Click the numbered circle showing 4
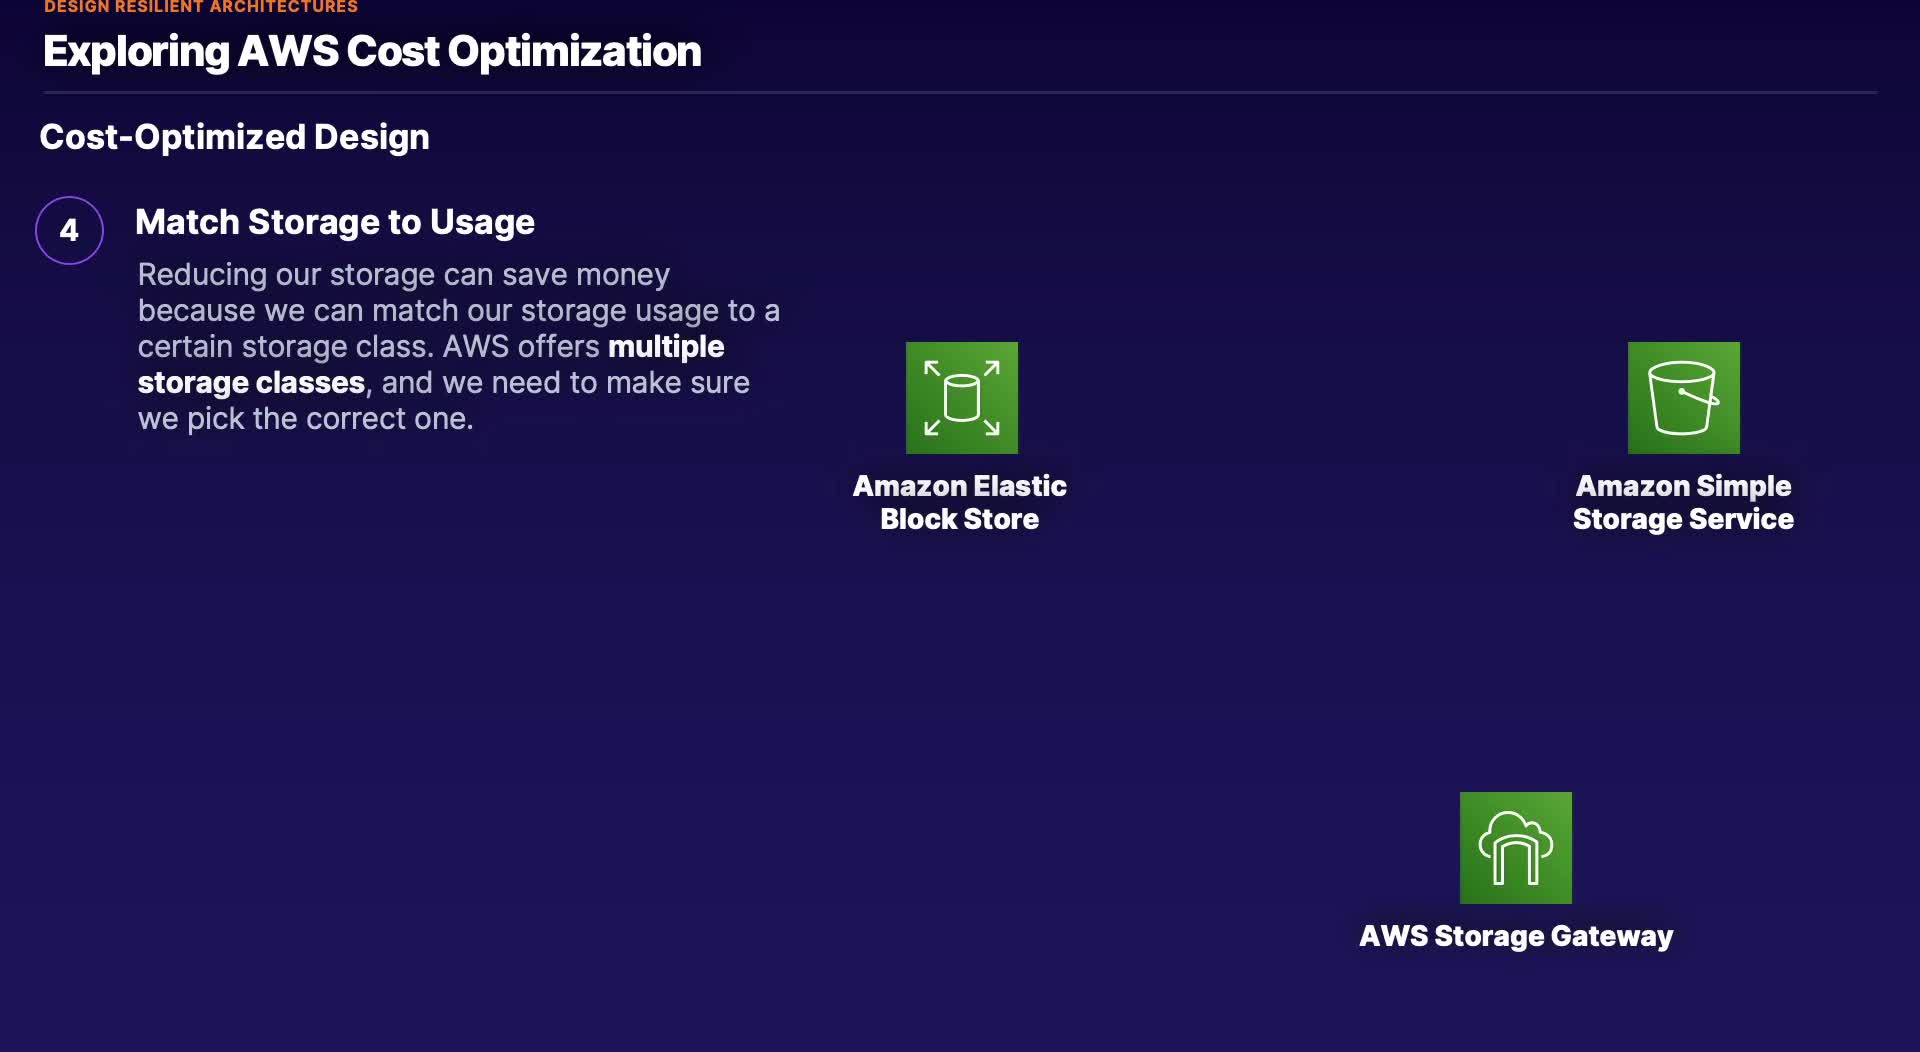The height and width of the screenshot is (1052, 1920). (x=69, y=230)
